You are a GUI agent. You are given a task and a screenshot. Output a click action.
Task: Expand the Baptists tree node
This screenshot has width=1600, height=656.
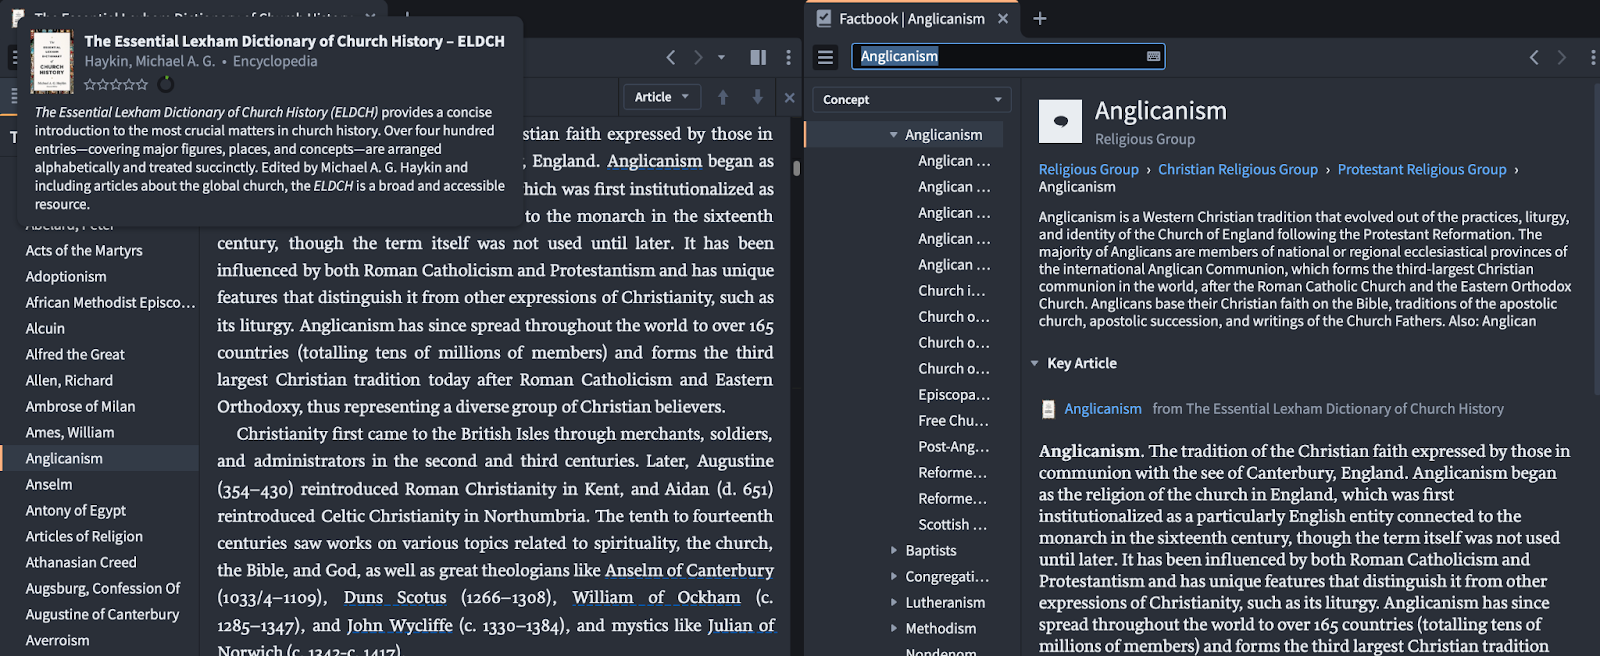pos(894,550)
